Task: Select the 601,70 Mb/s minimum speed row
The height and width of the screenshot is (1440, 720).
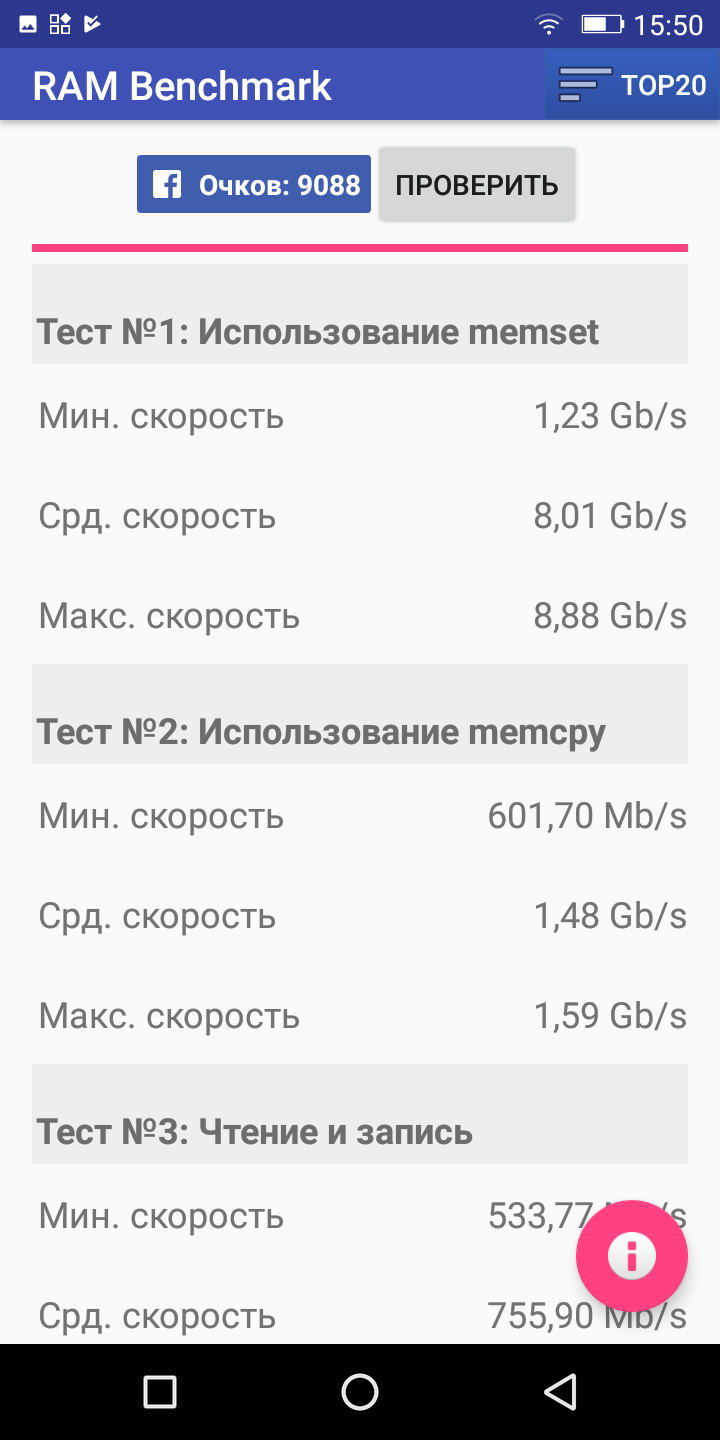Action: [360, 816]
